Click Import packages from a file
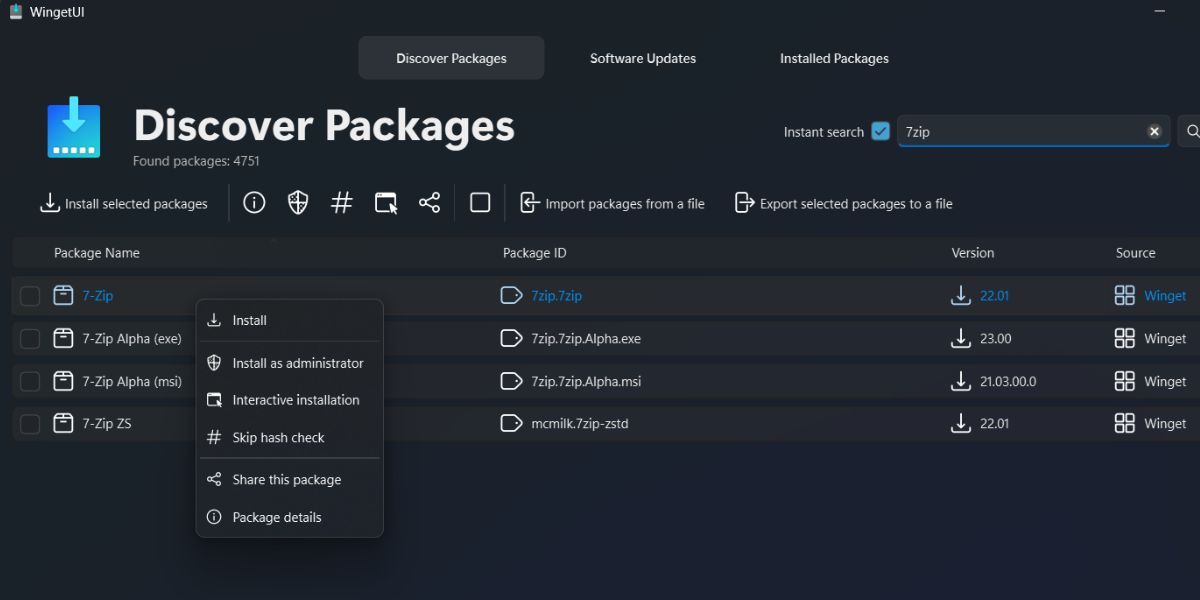The image size is (1200, 600). pyautogui.click(x=613, y=203)
